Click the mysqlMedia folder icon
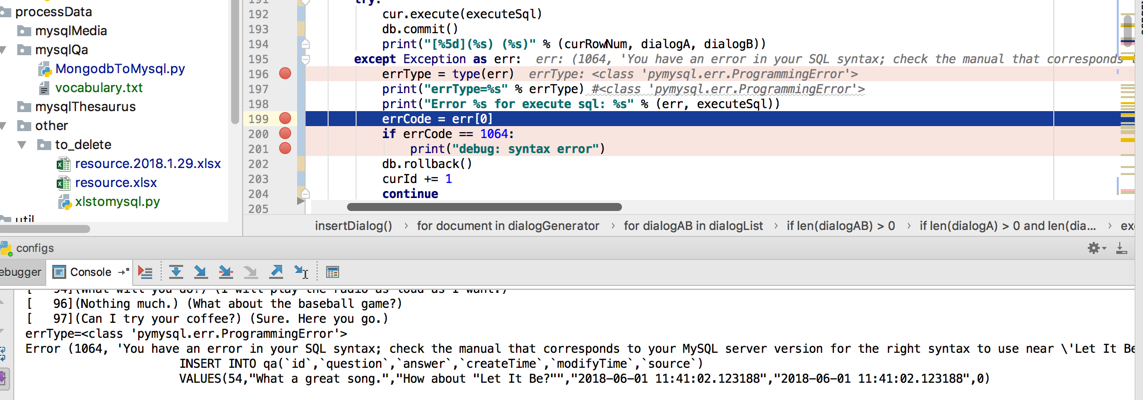 24,31
